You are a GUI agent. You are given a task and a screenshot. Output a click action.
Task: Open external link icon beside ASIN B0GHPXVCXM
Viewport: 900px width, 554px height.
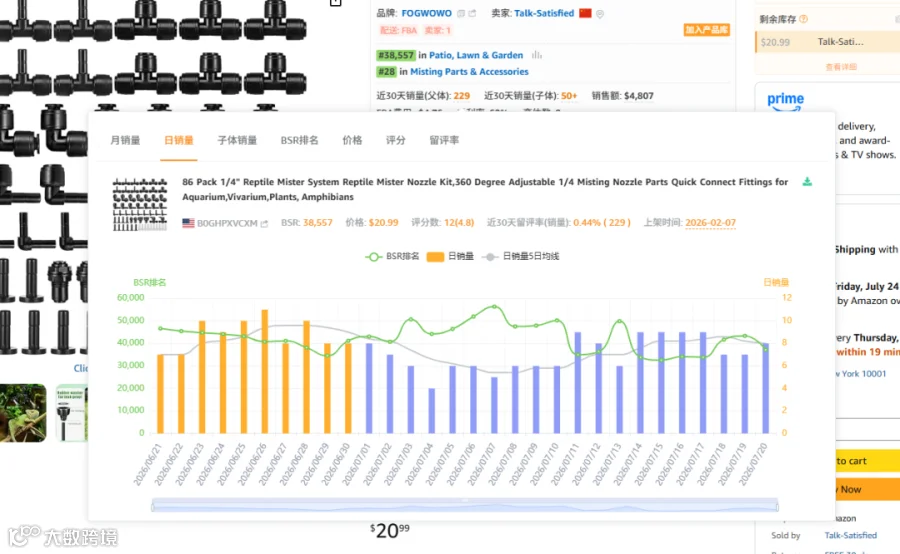(x=264, y=223)
